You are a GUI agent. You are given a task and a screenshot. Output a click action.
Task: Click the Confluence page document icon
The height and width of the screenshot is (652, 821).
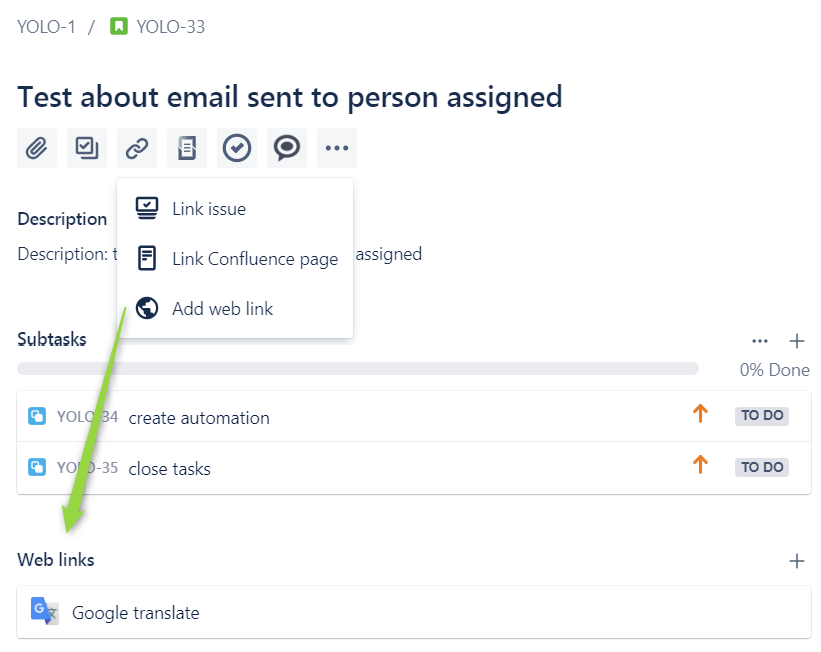(187, 148)
